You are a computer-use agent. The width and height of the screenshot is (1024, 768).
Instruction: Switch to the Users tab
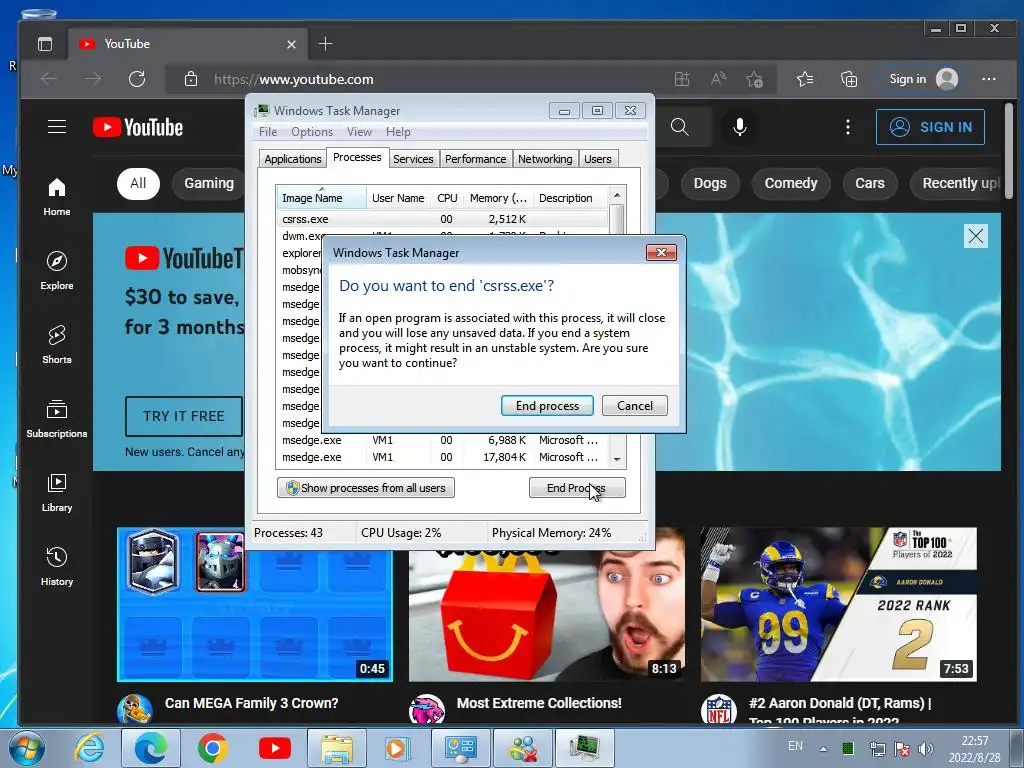[598, 159]
